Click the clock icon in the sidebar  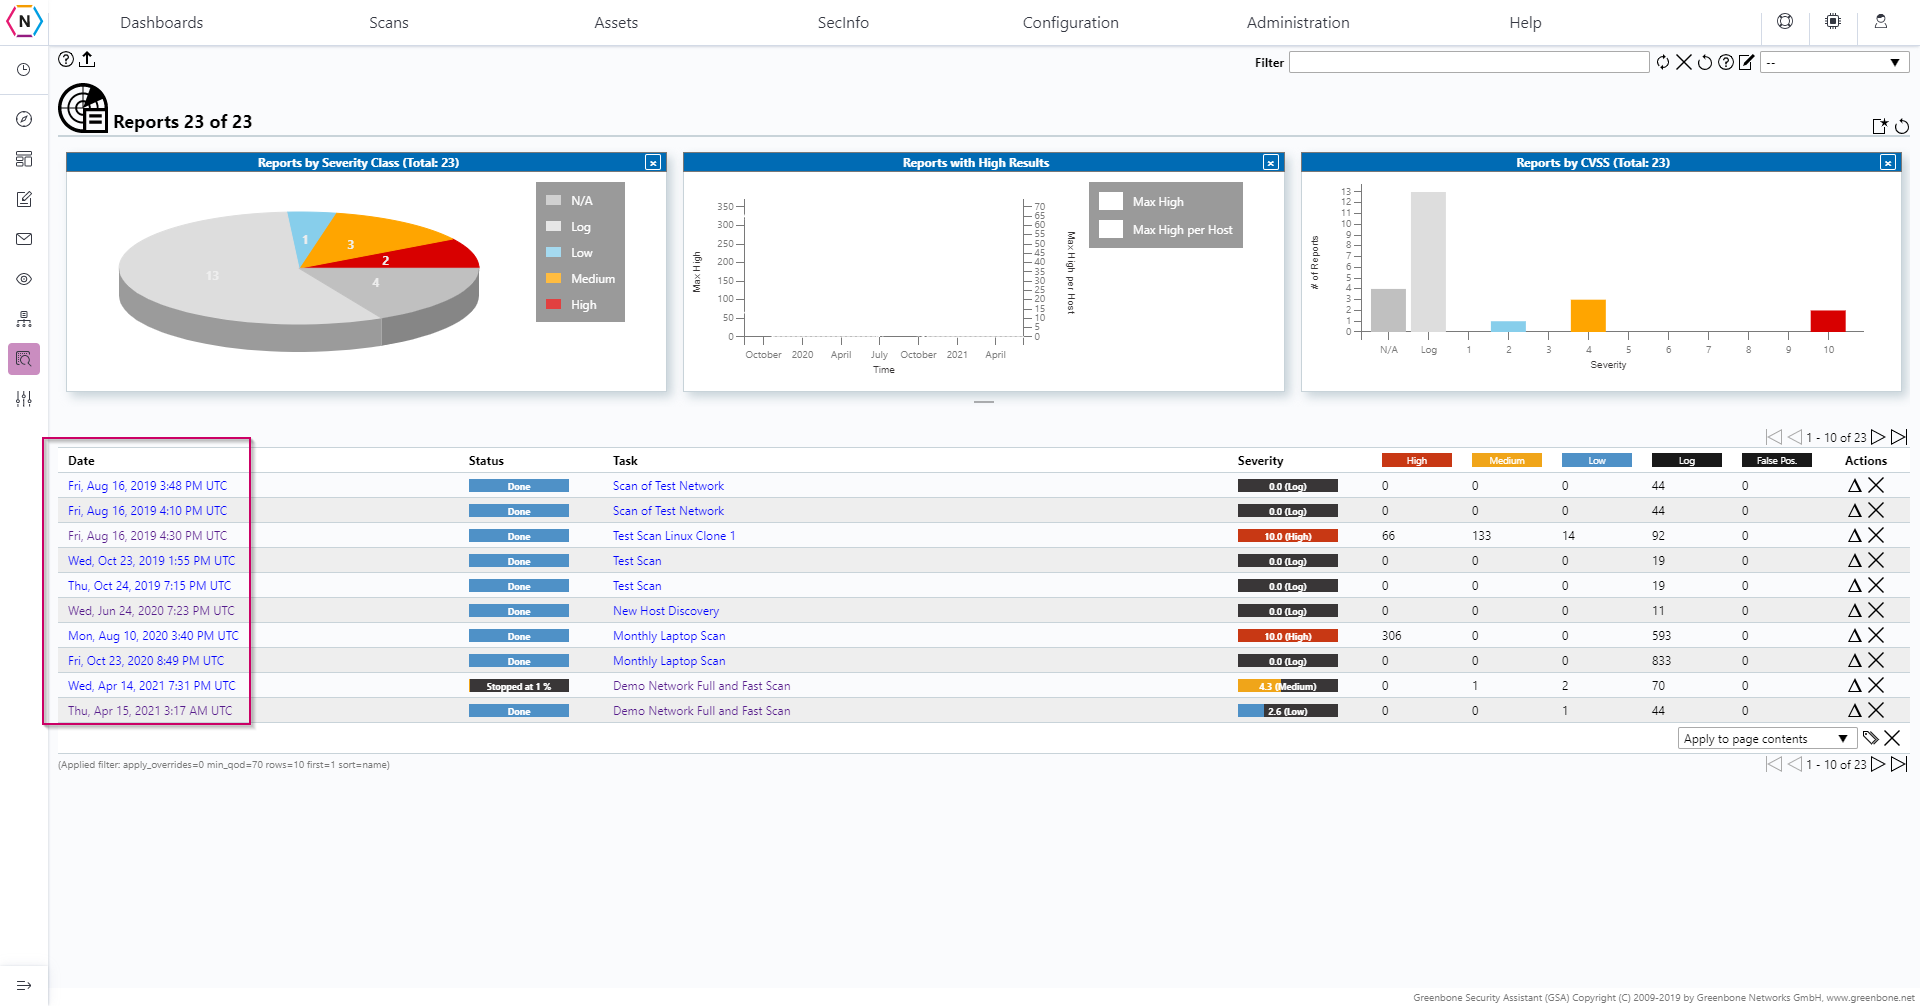click(24, 70)
